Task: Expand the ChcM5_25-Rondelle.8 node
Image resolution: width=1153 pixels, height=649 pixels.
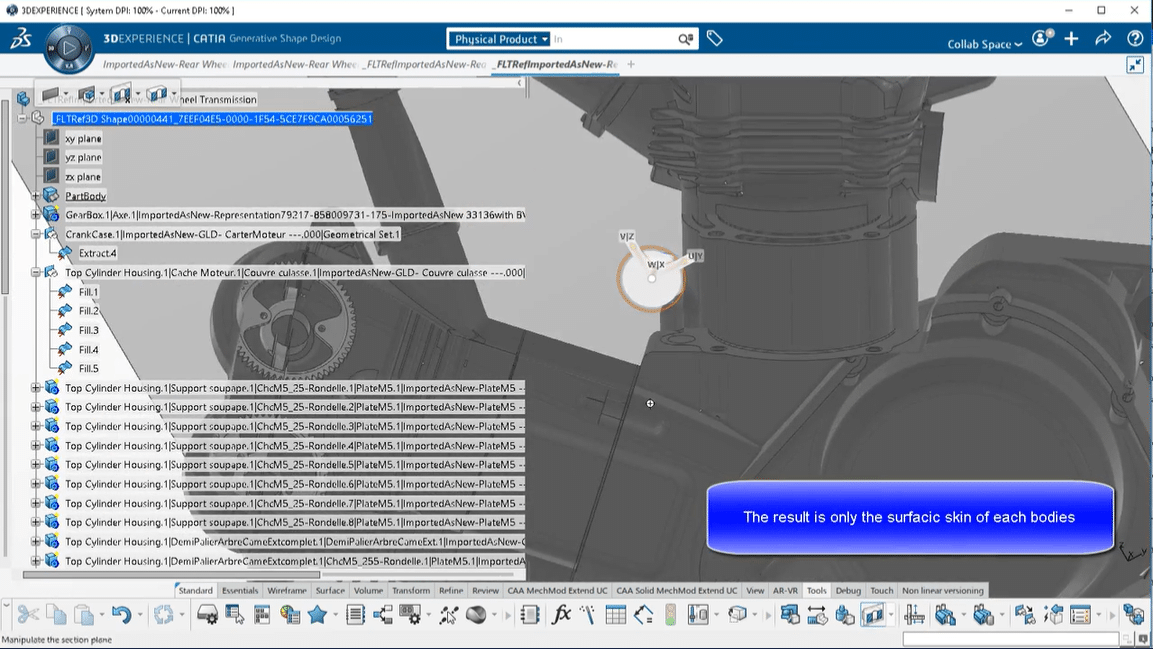Action: click(x=35, y=522)
